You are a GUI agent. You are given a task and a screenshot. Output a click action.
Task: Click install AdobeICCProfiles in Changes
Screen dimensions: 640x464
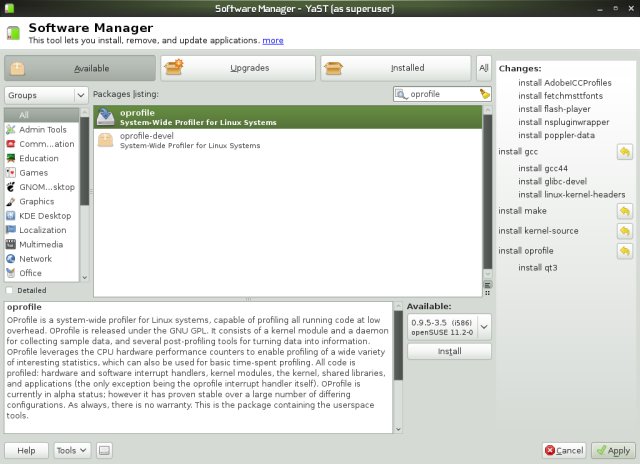tap(565, 83)
